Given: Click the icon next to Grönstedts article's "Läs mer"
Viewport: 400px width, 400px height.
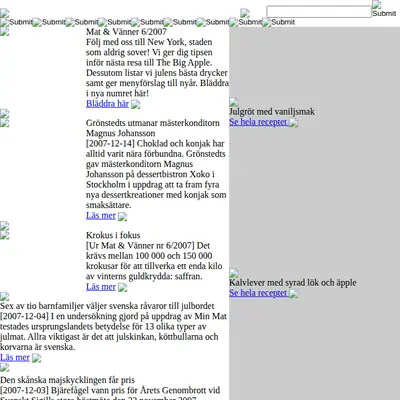Looking at the screenshot, I should [x=123, y=216].
